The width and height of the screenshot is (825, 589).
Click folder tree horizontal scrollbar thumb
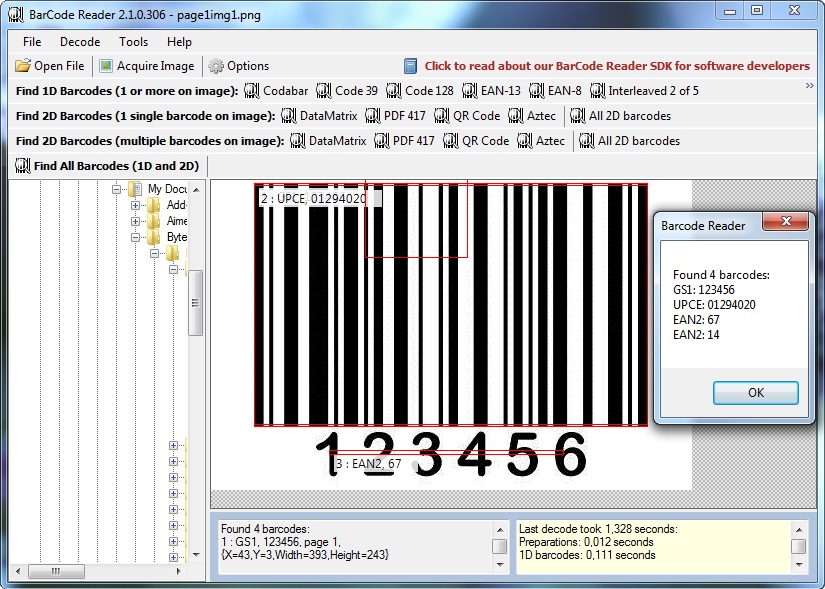[56, 571]
